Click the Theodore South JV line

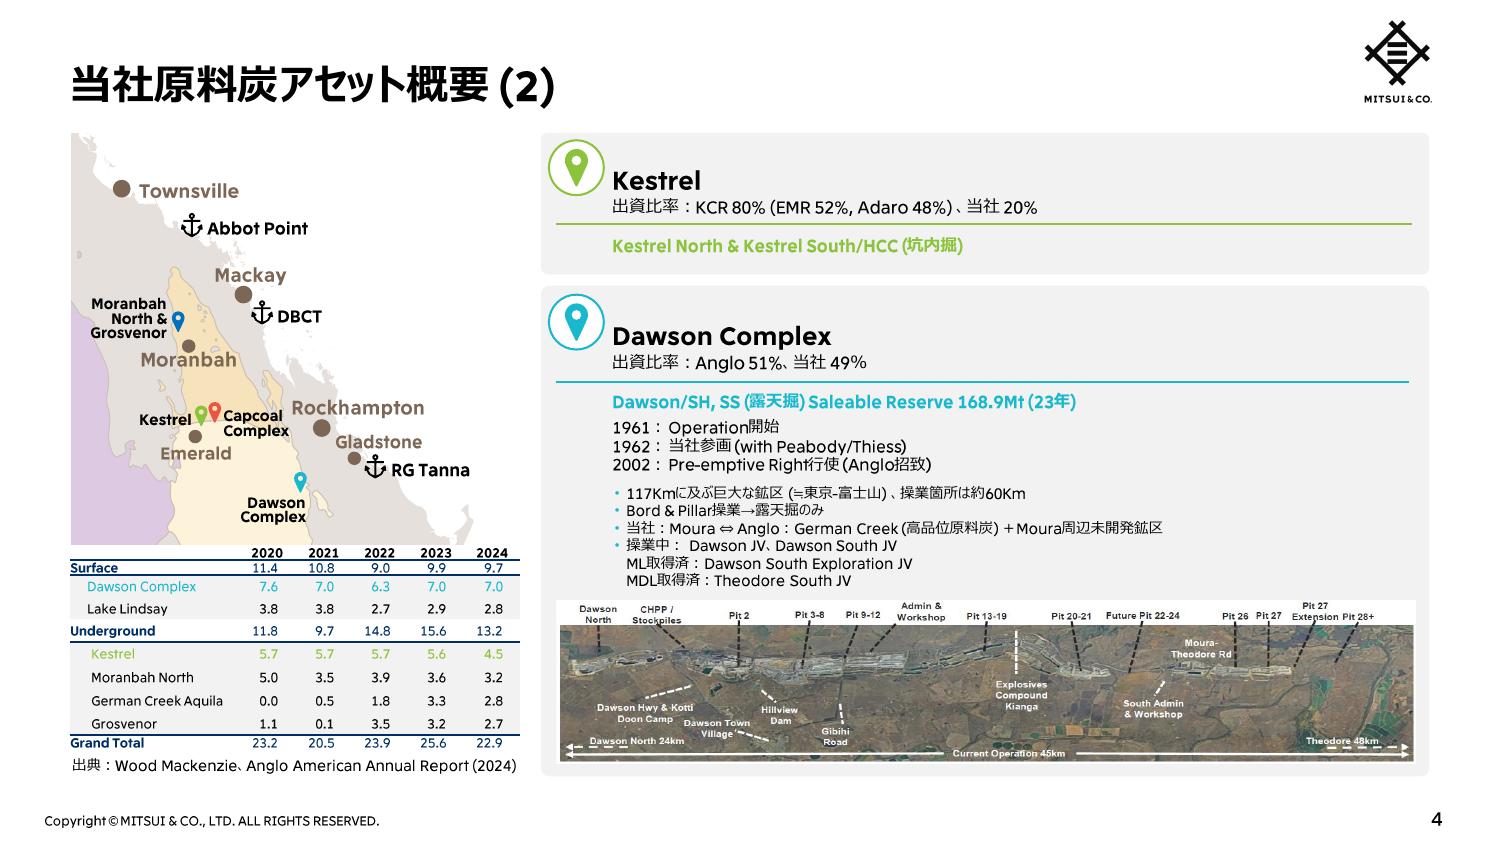[x=738, y=581]
